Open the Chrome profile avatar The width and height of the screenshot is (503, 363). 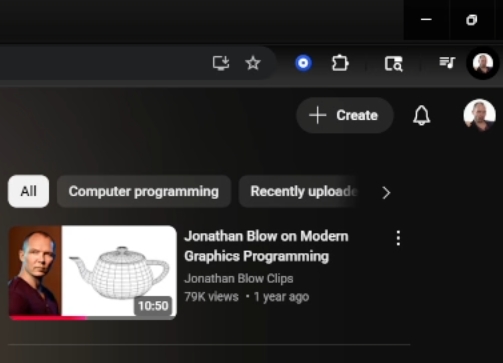pyautogui.click(x=483, y=63)
